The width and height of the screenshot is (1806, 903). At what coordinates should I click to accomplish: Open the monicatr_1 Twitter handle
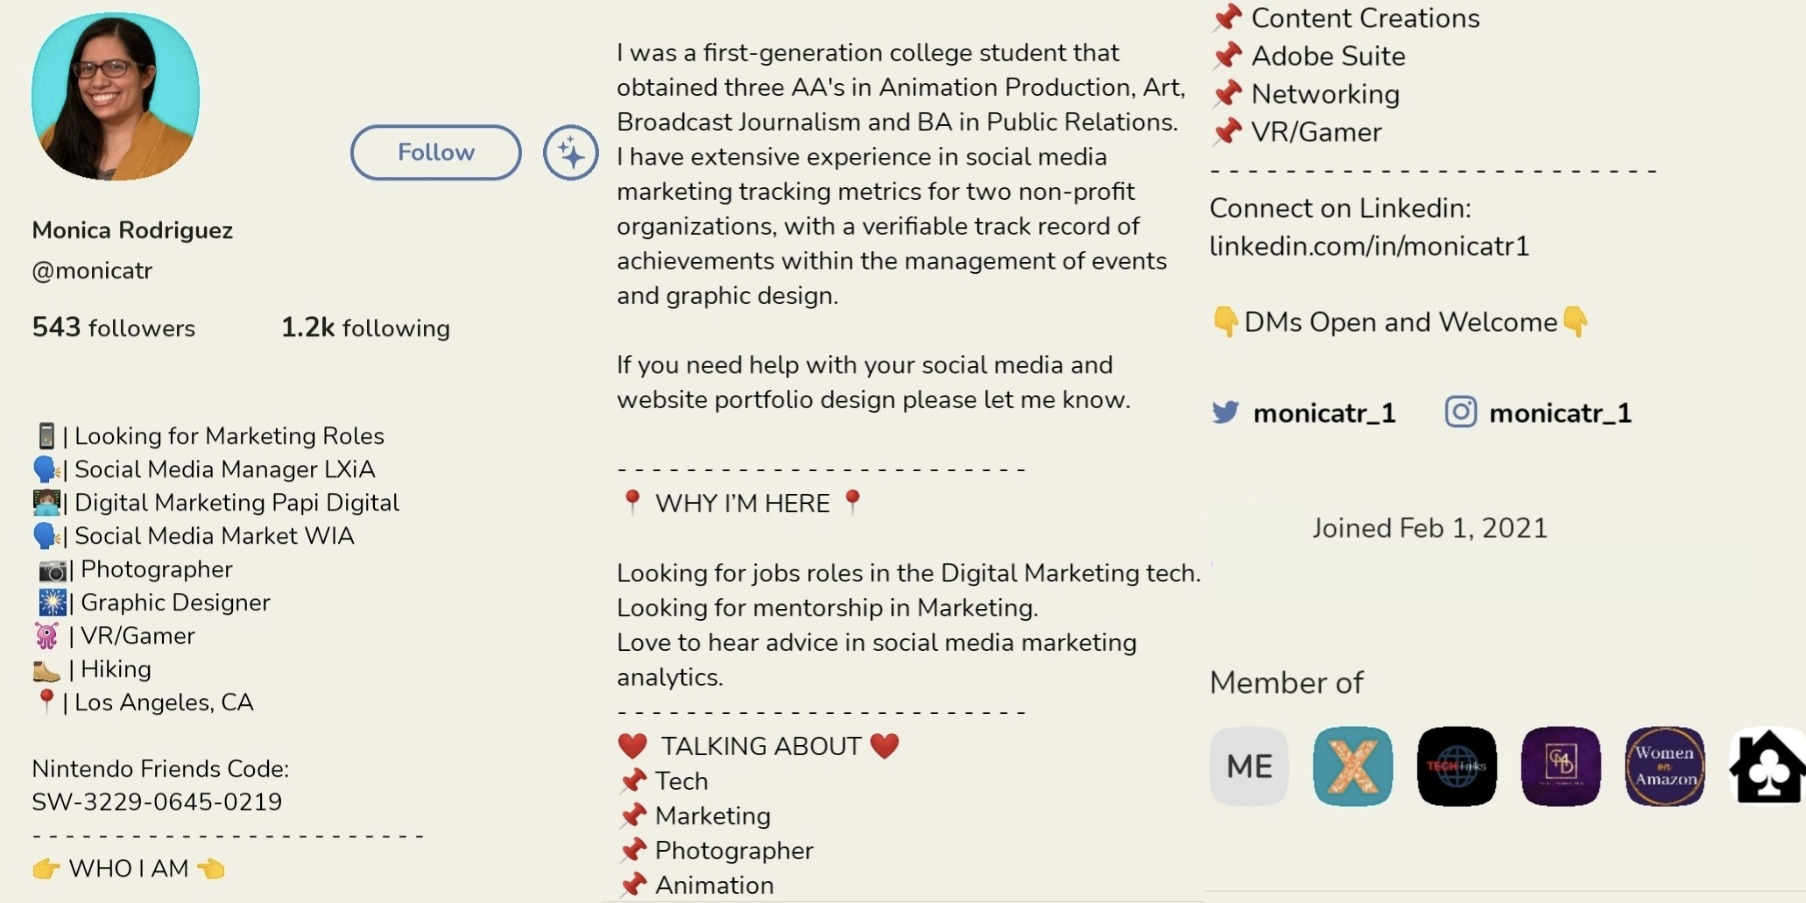tap(1324, 413)
